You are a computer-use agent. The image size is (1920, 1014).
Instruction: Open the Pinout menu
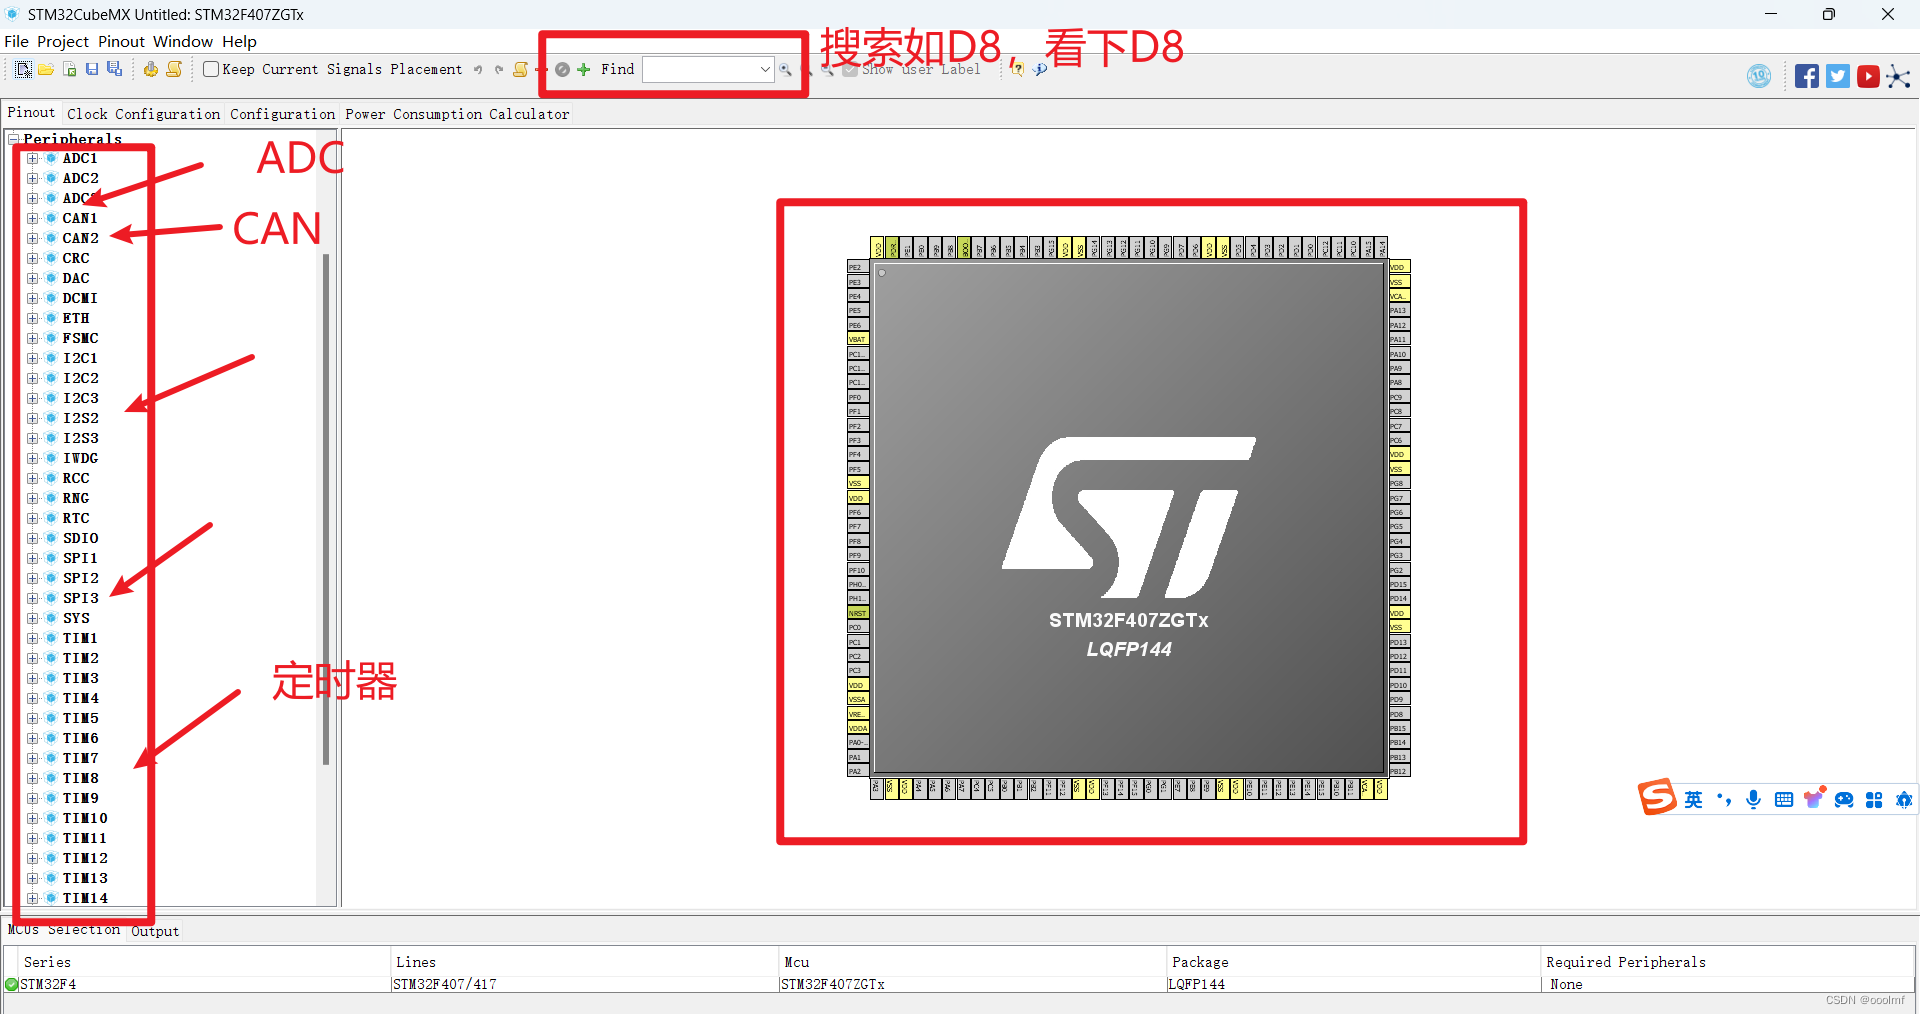click(120, 41)
